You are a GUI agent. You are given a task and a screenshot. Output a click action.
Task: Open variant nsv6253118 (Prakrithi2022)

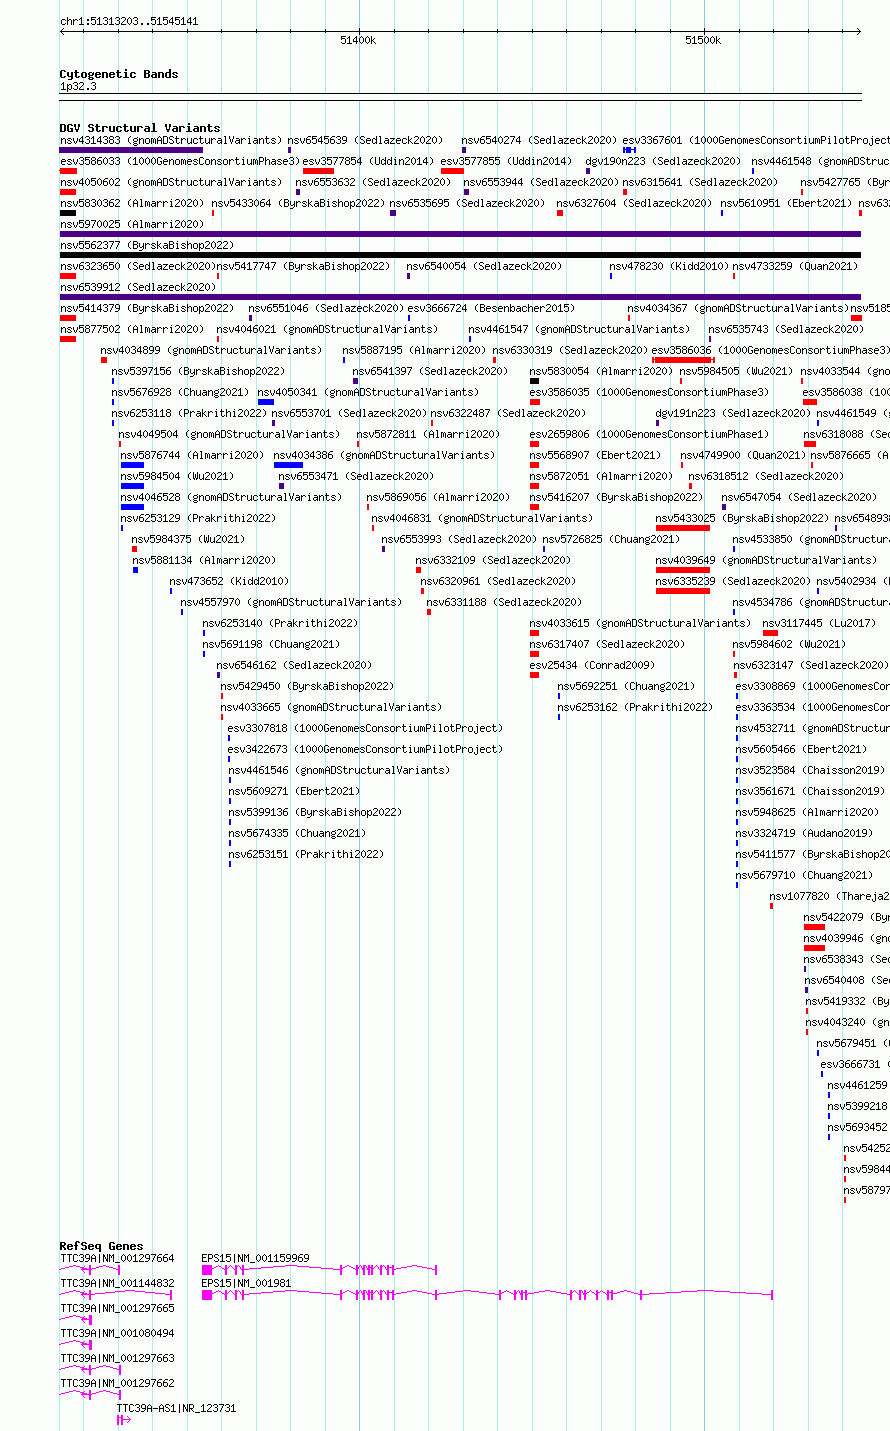coord(189,413)
